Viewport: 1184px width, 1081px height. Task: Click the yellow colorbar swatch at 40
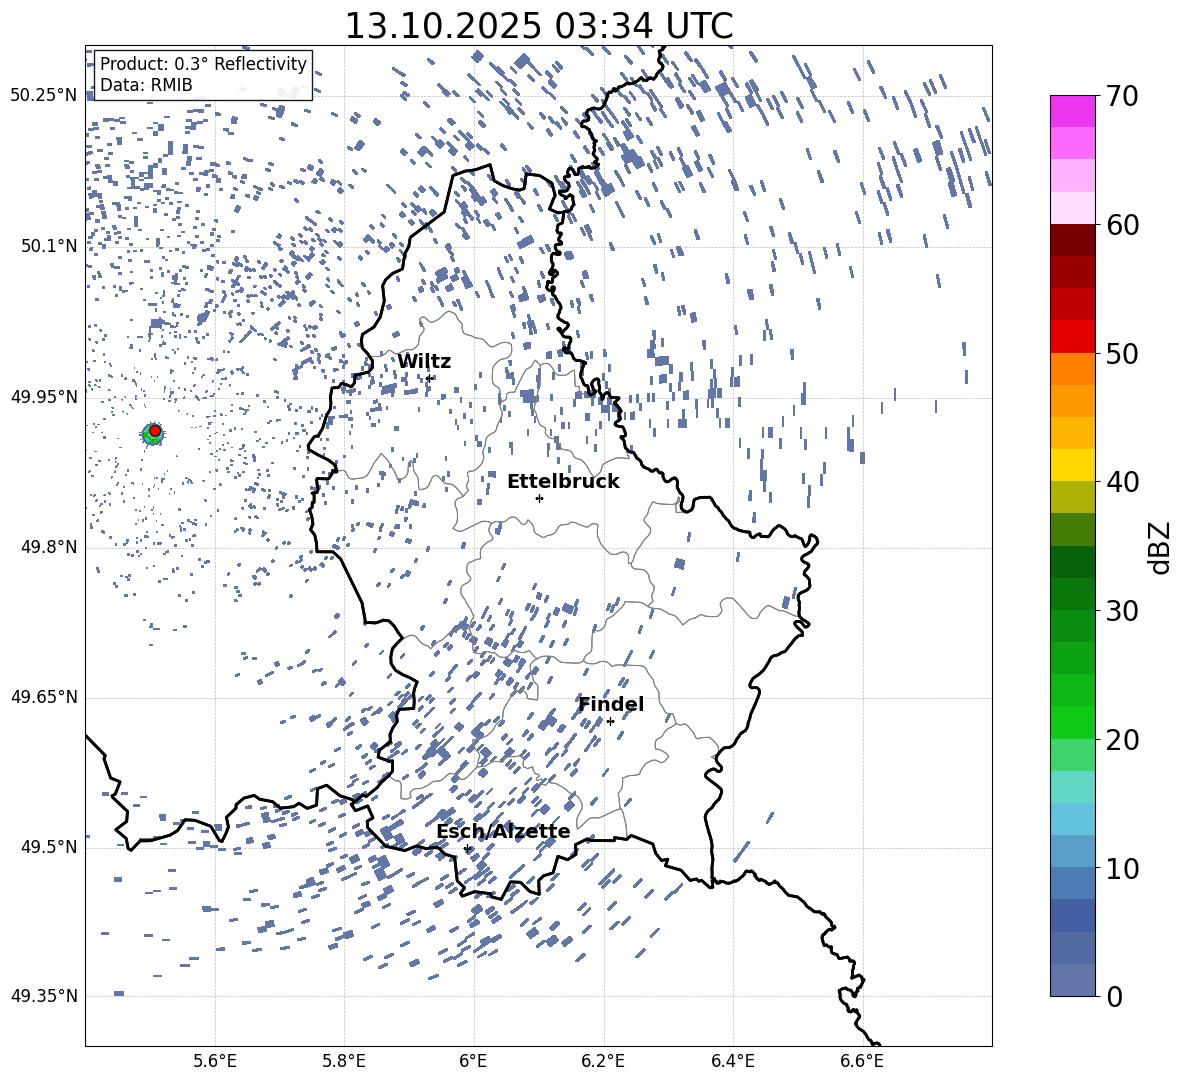tap(1072, 465)
